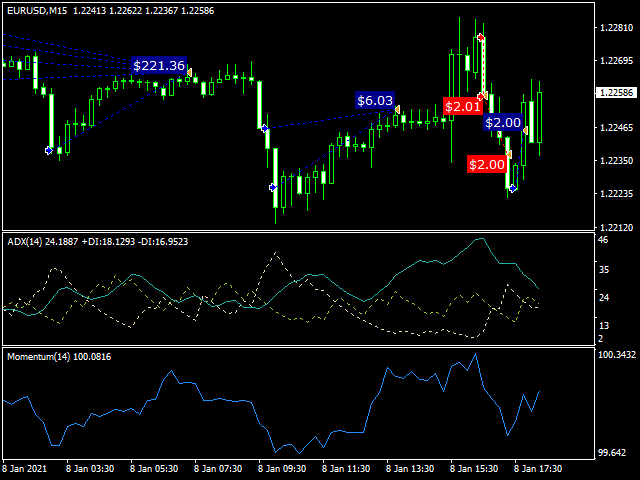This screenshot has height=480, width=640.
Task: Click the Momentum scale value 99.642
Action: (x=612, y=453)
